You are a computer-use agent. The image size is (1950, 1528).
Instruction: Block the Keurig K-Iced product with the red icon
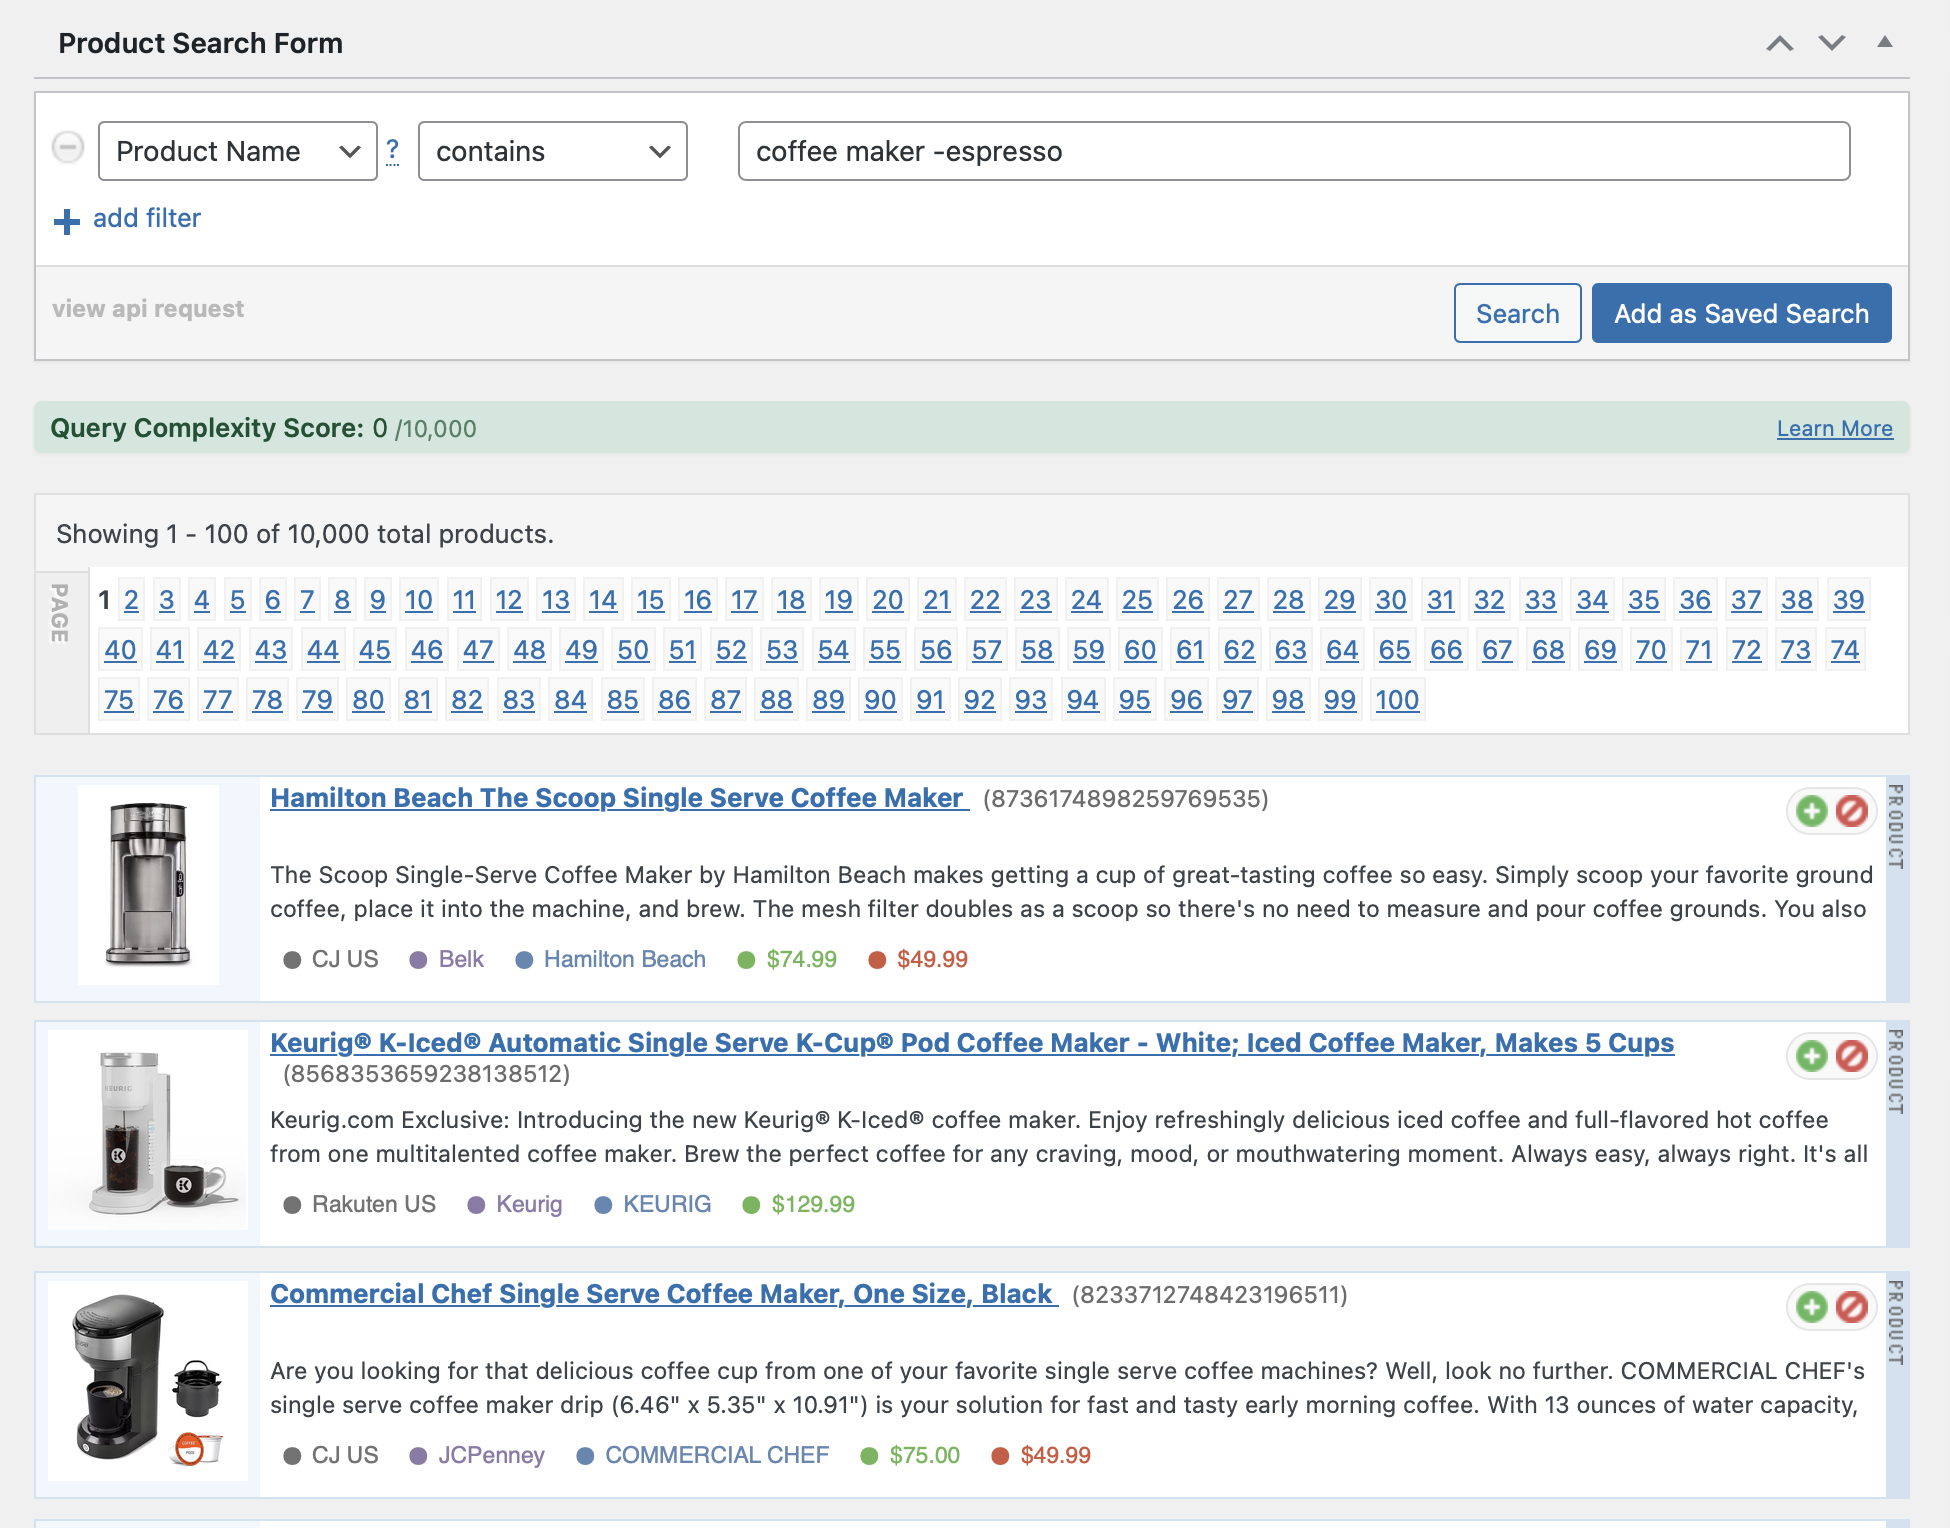click(1852, 1056)
